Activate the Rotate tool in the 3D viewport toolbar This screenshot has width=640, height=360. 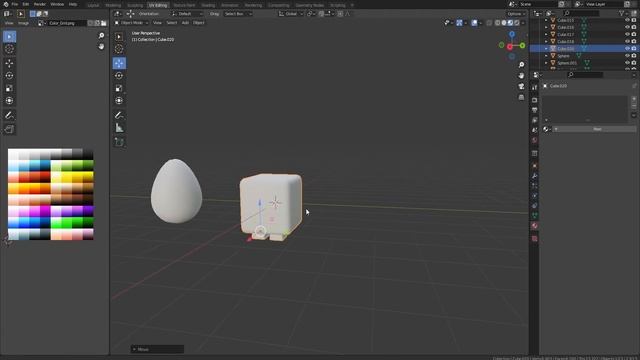[x=119, y=76]
